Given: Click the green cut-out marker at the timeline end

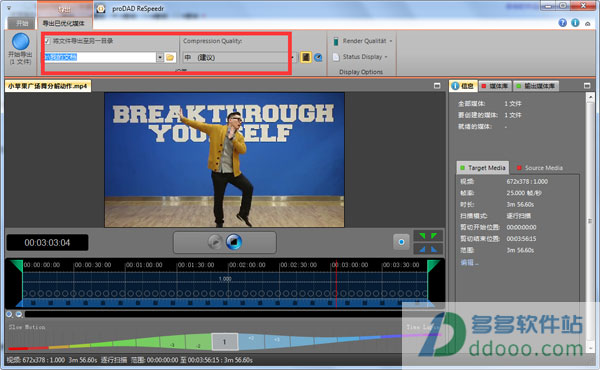Looking at the screenshot, I should click(433, 266).
